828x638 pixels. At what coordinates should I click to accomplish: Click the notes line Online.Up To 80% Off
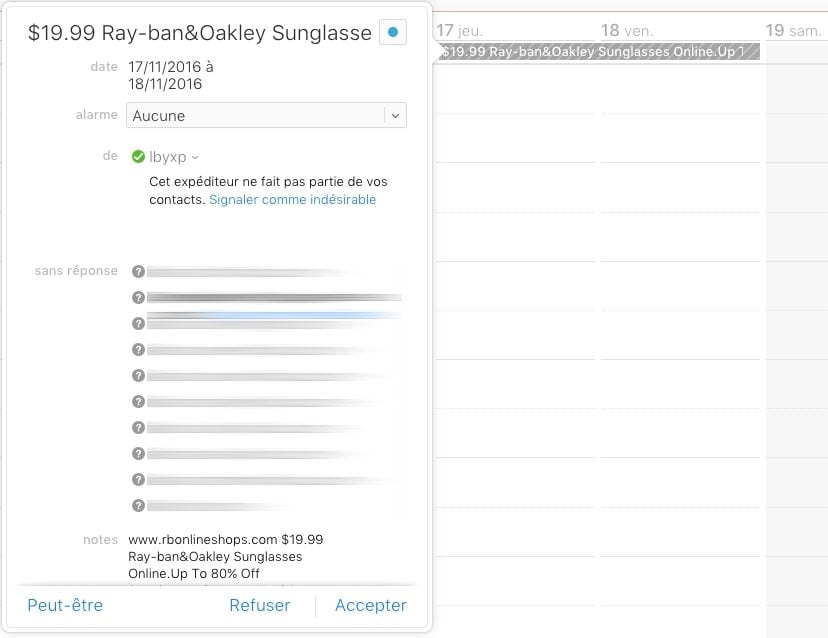pyautogui.click(x=194, y=574)
